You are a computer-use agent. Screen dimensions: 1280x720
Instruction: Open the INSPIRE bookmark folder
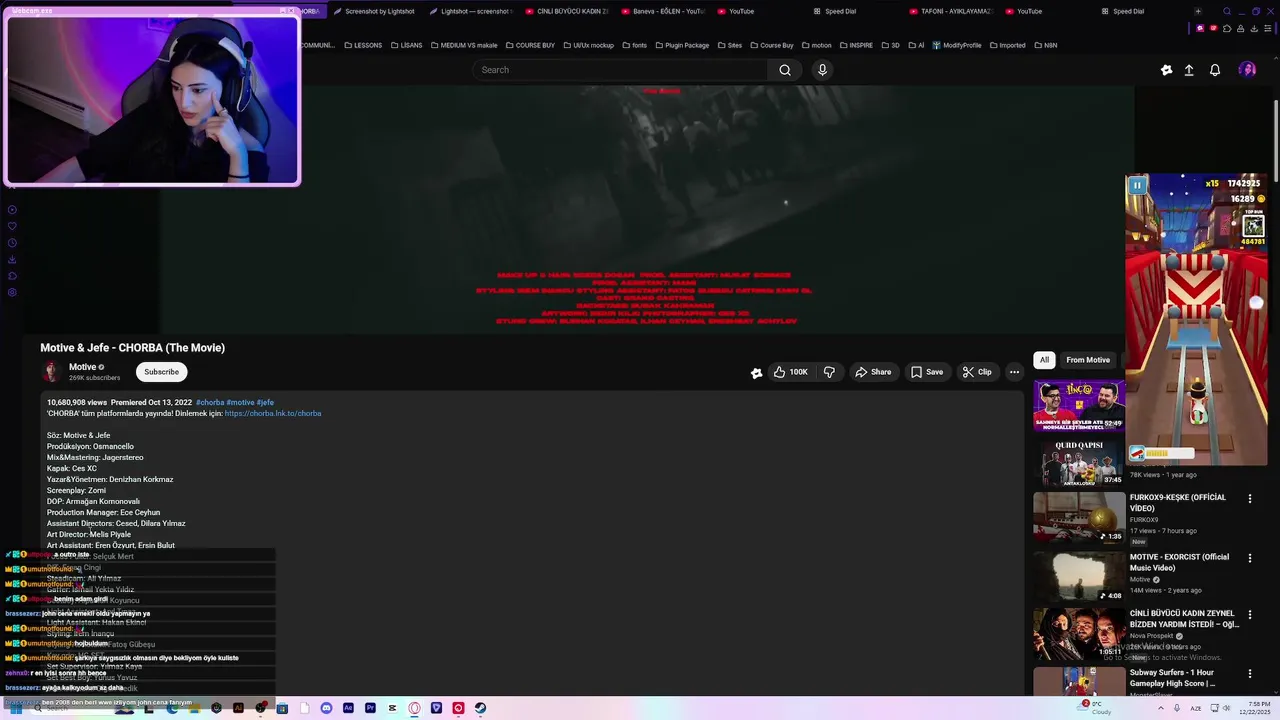coord(856,45)
